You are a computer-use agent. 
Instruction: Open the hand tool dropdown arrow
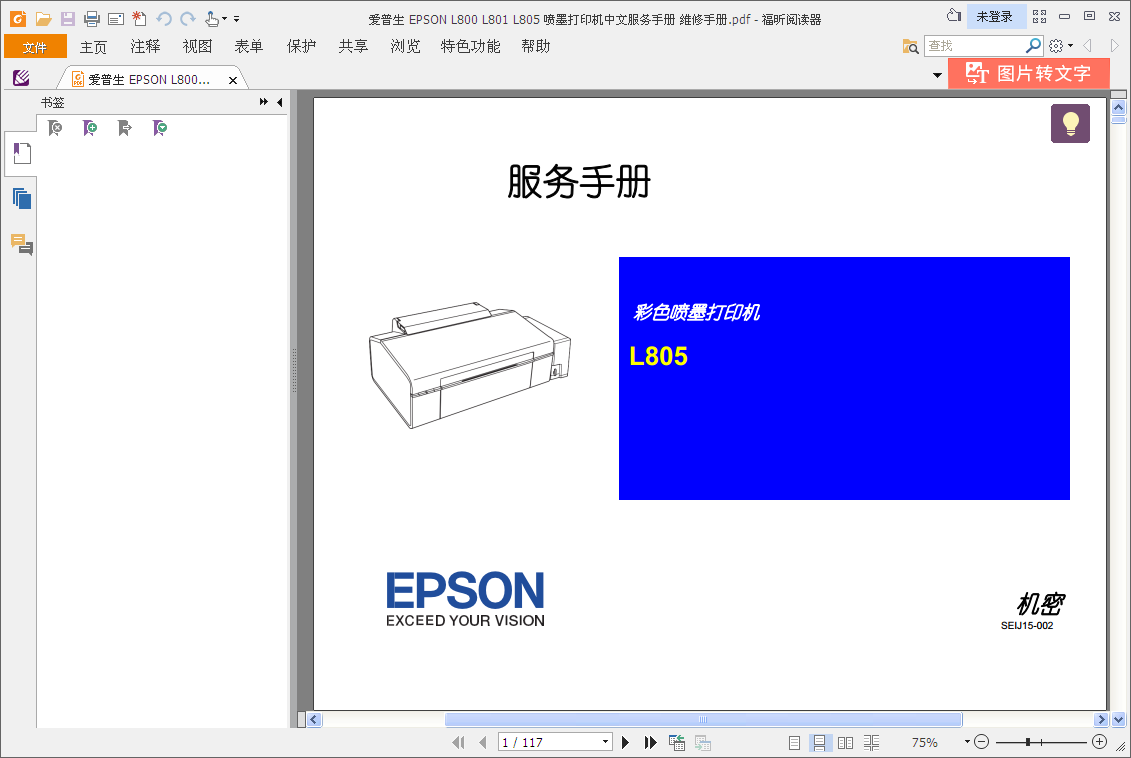[x=224, y=19]
